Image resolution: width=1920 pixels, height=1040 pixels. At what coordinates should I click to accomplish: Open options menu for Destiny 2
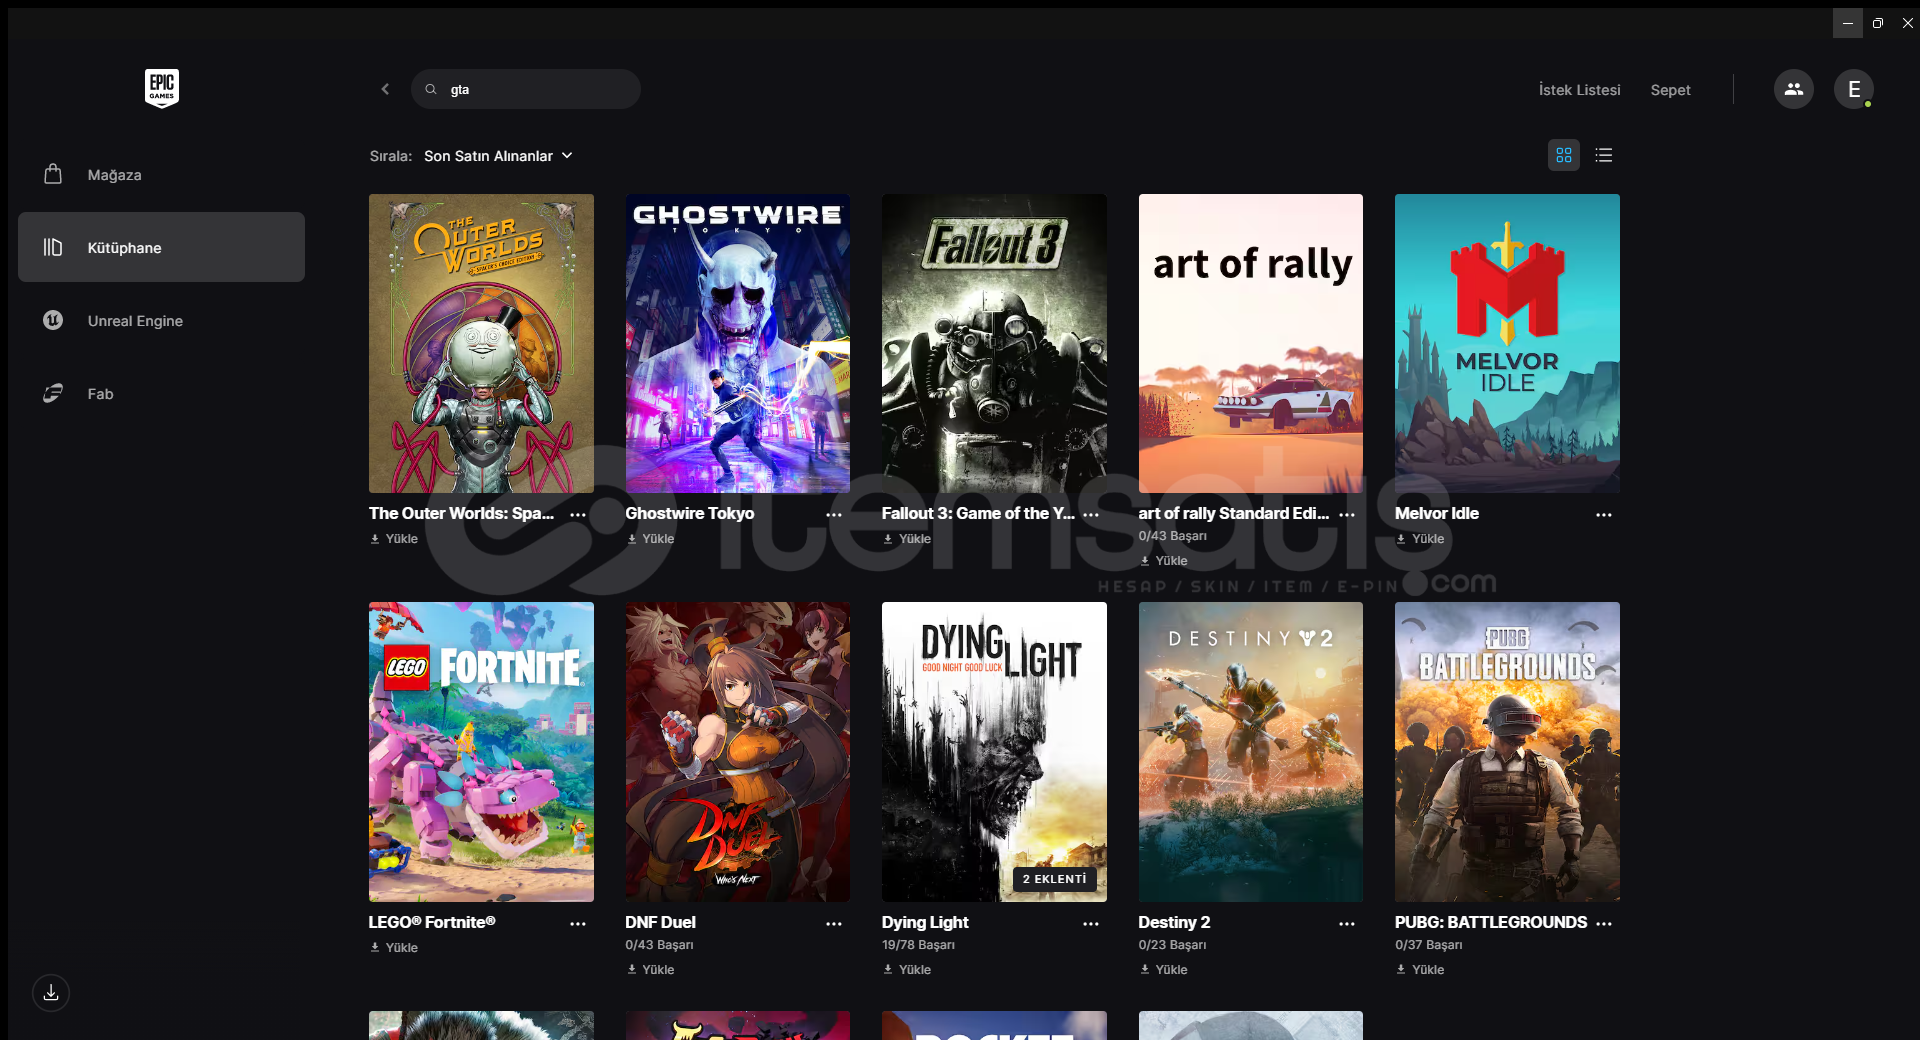click(1347, 923)
